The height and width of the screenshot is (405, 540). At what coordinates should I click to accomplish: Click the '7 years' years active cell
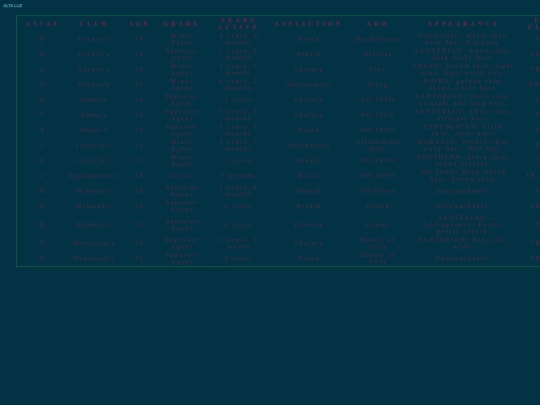pyautogui.click(x=238, y=100)
